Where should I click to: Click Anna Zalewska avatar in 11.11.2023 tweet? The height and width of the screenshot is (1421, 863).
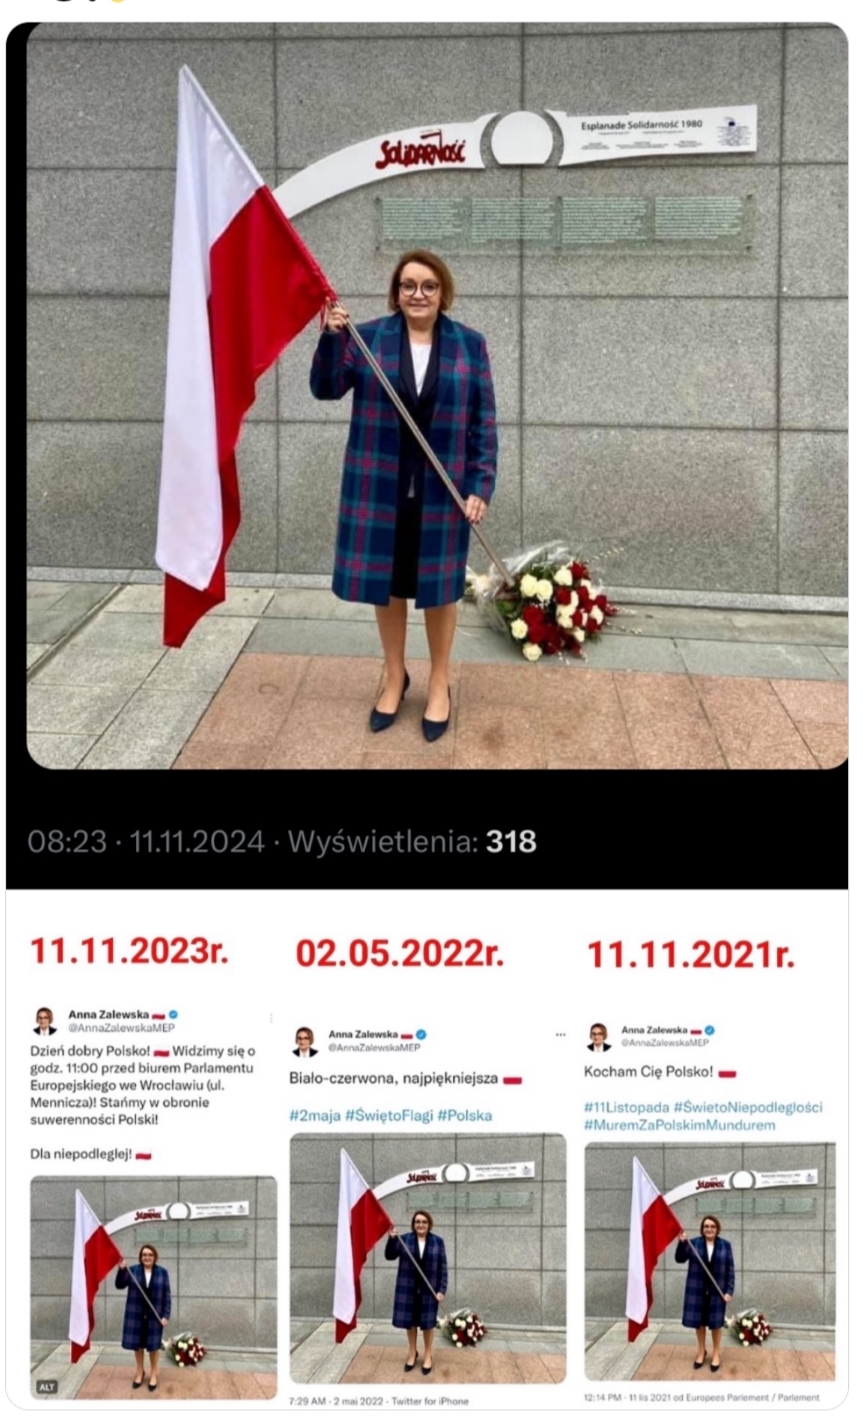pyautogui.click(x=44, y=1020)
